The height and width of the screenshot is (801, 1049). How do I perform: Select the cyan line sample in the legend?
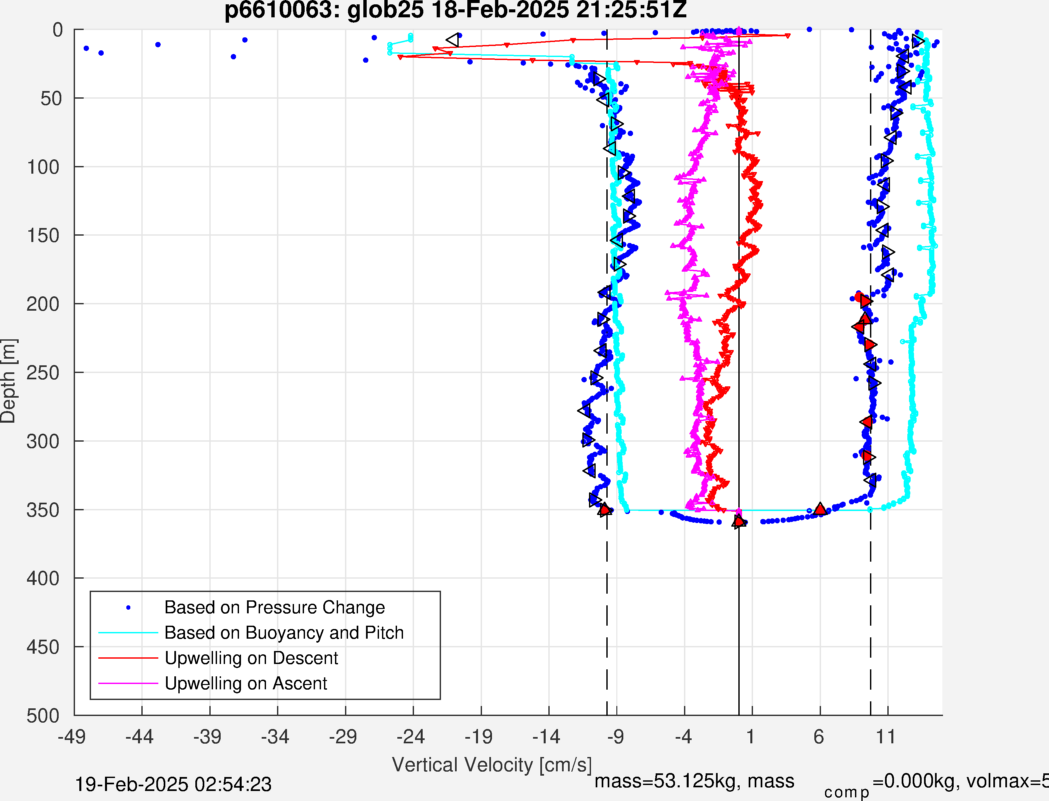tap(128, 633)
